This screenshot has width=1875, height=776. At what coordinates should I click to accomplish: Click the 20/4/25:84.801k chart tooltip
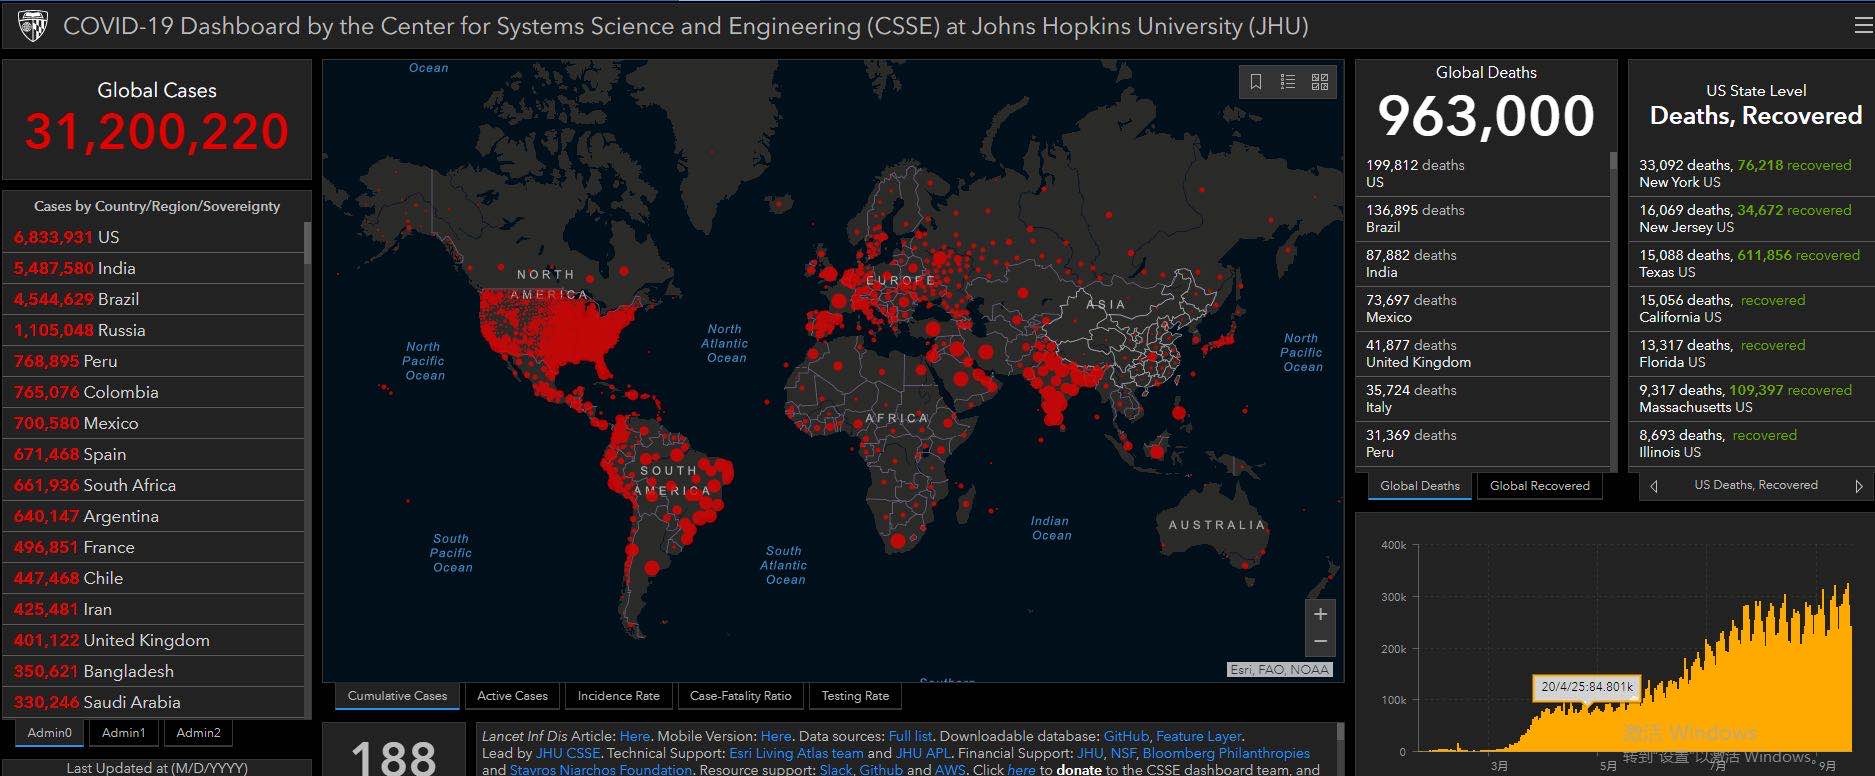pos(1587,687)
